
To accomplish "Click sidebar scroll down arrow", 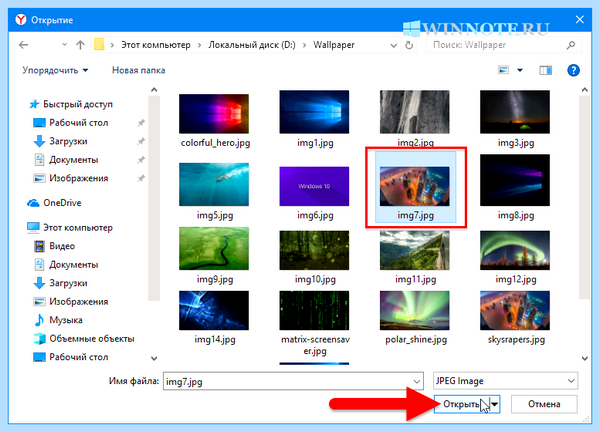I will pos(154,359).
